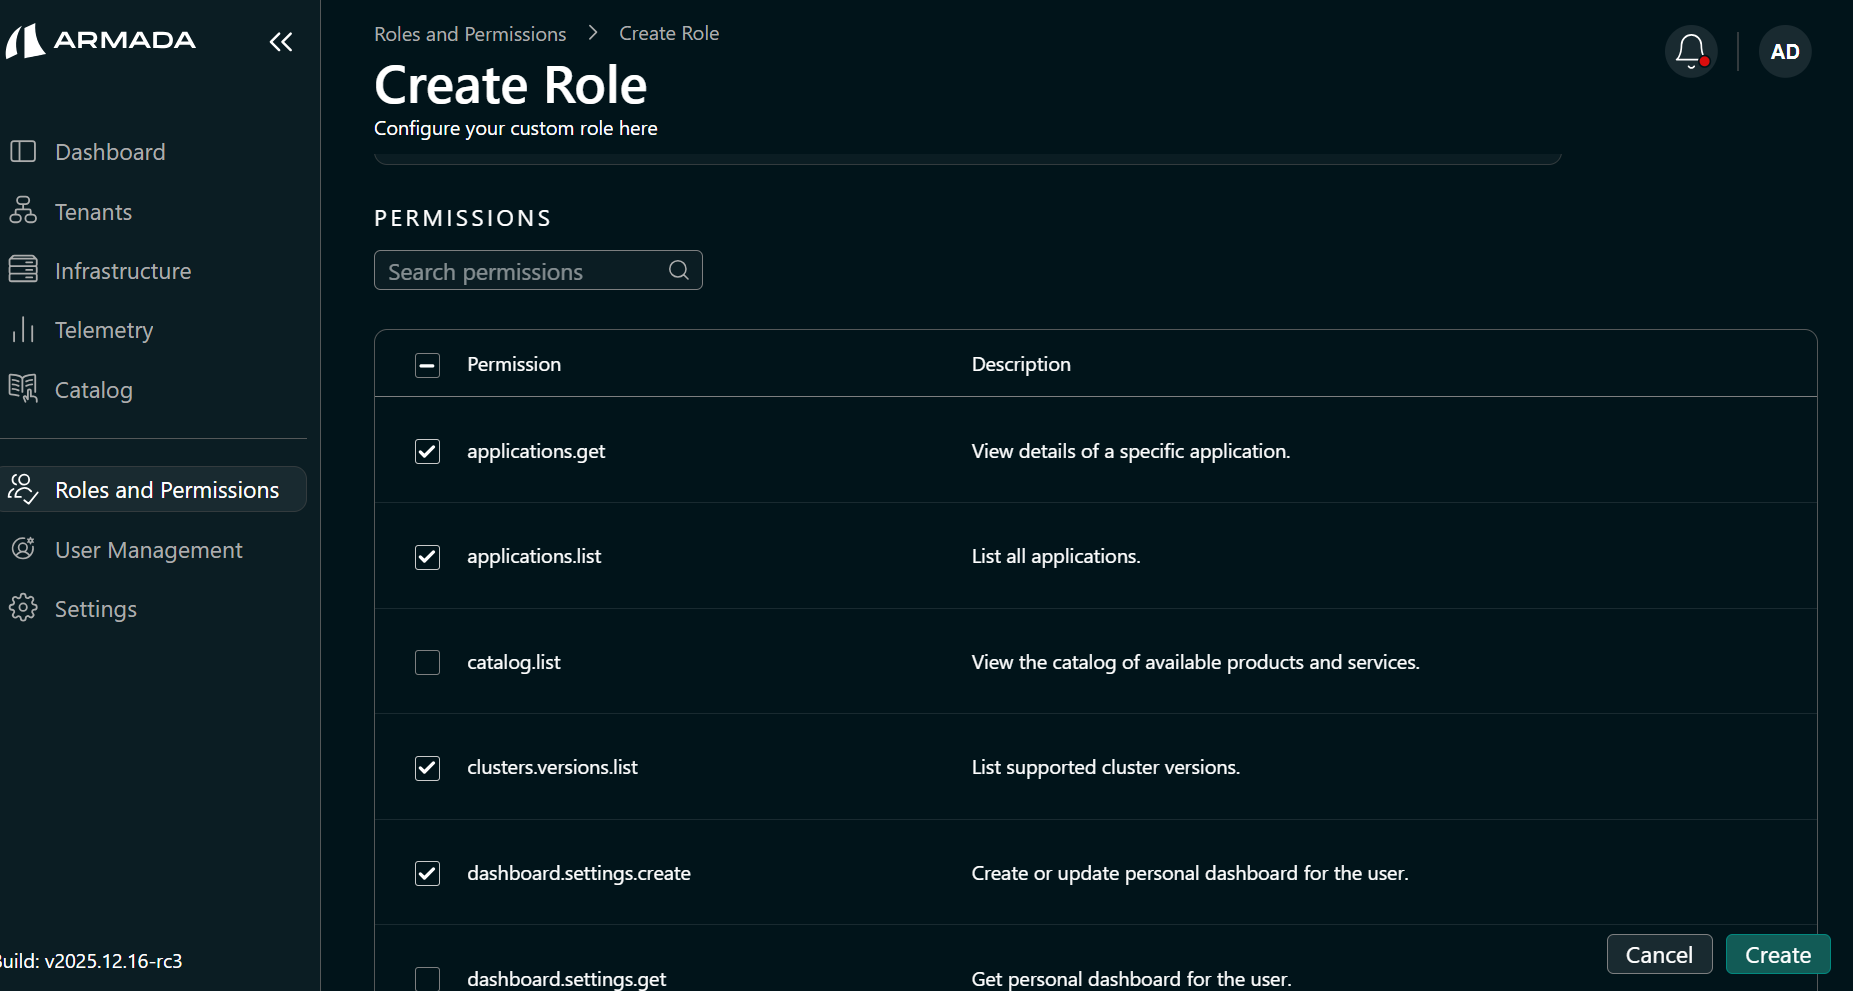Click the Armada logo
This screenshot has width=1853, height=991.
(101, 40)
